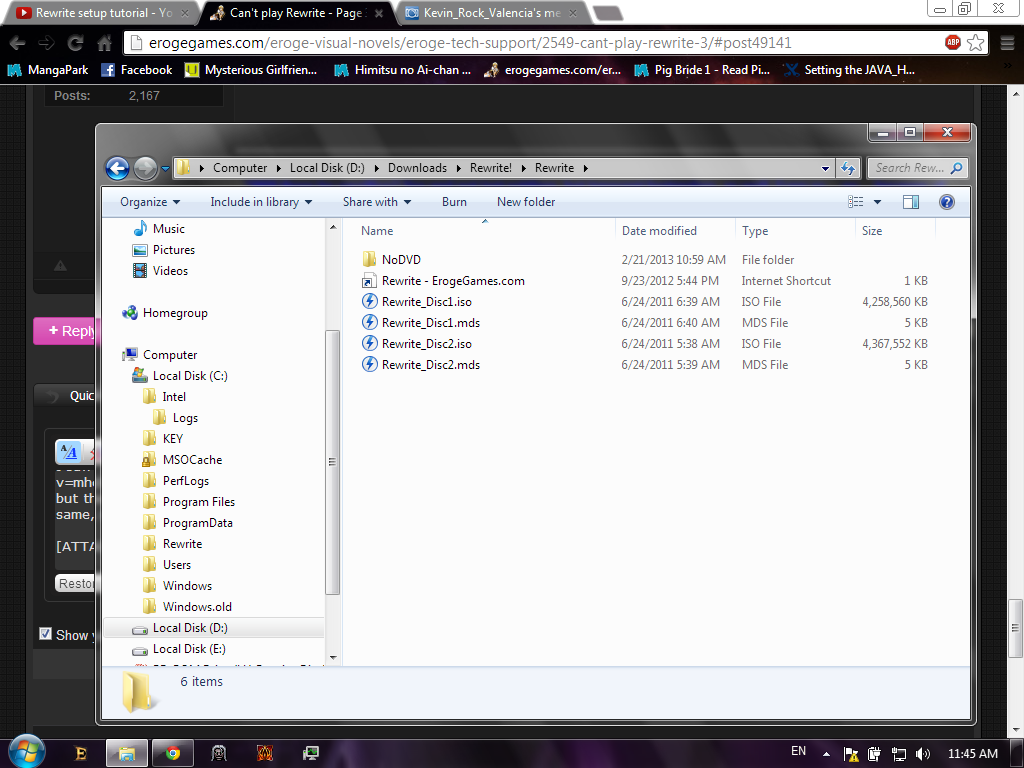The height and width of the screenshot is (768, 1024).
Task: Click the Search Rewrite input field
Action: pos(908,168)
